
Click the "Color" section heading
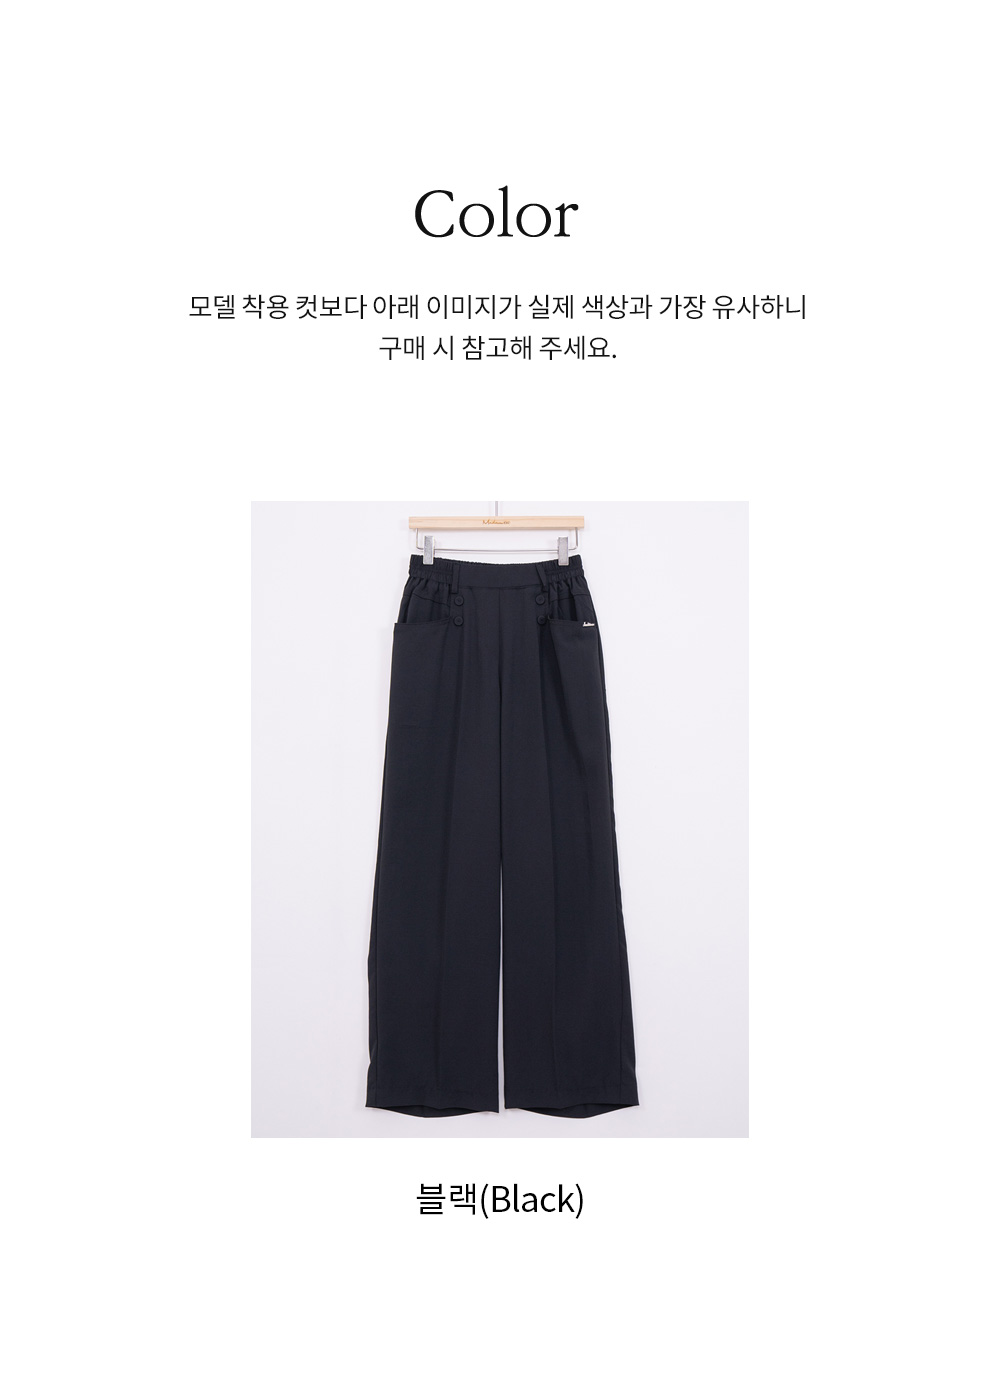tap(497, 213)
